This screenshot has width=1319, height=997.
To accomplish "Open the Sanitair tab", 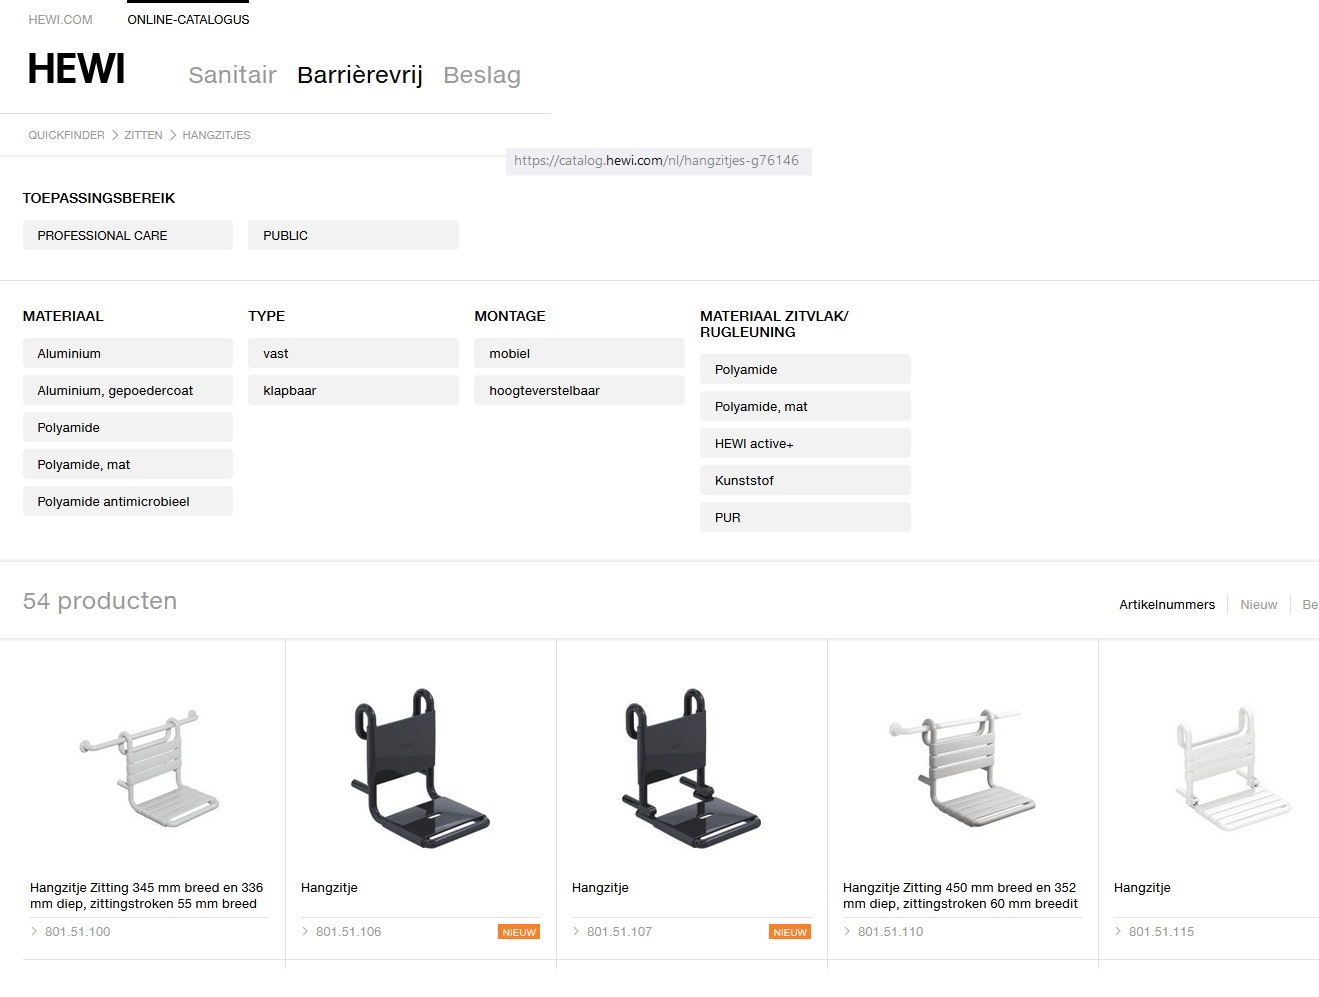I will pos(232,75).
